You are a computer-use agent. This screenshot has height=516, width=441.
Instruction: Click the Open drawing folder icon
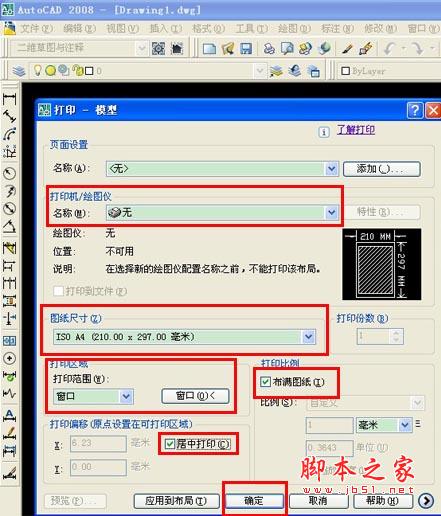tap(228, 49)
